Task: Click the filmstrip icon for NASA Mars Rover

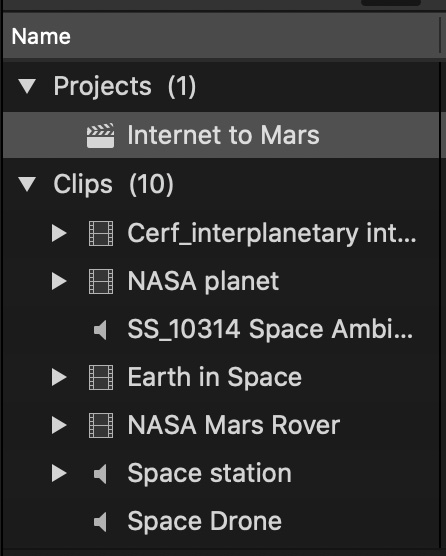Action: click(101, 425)
